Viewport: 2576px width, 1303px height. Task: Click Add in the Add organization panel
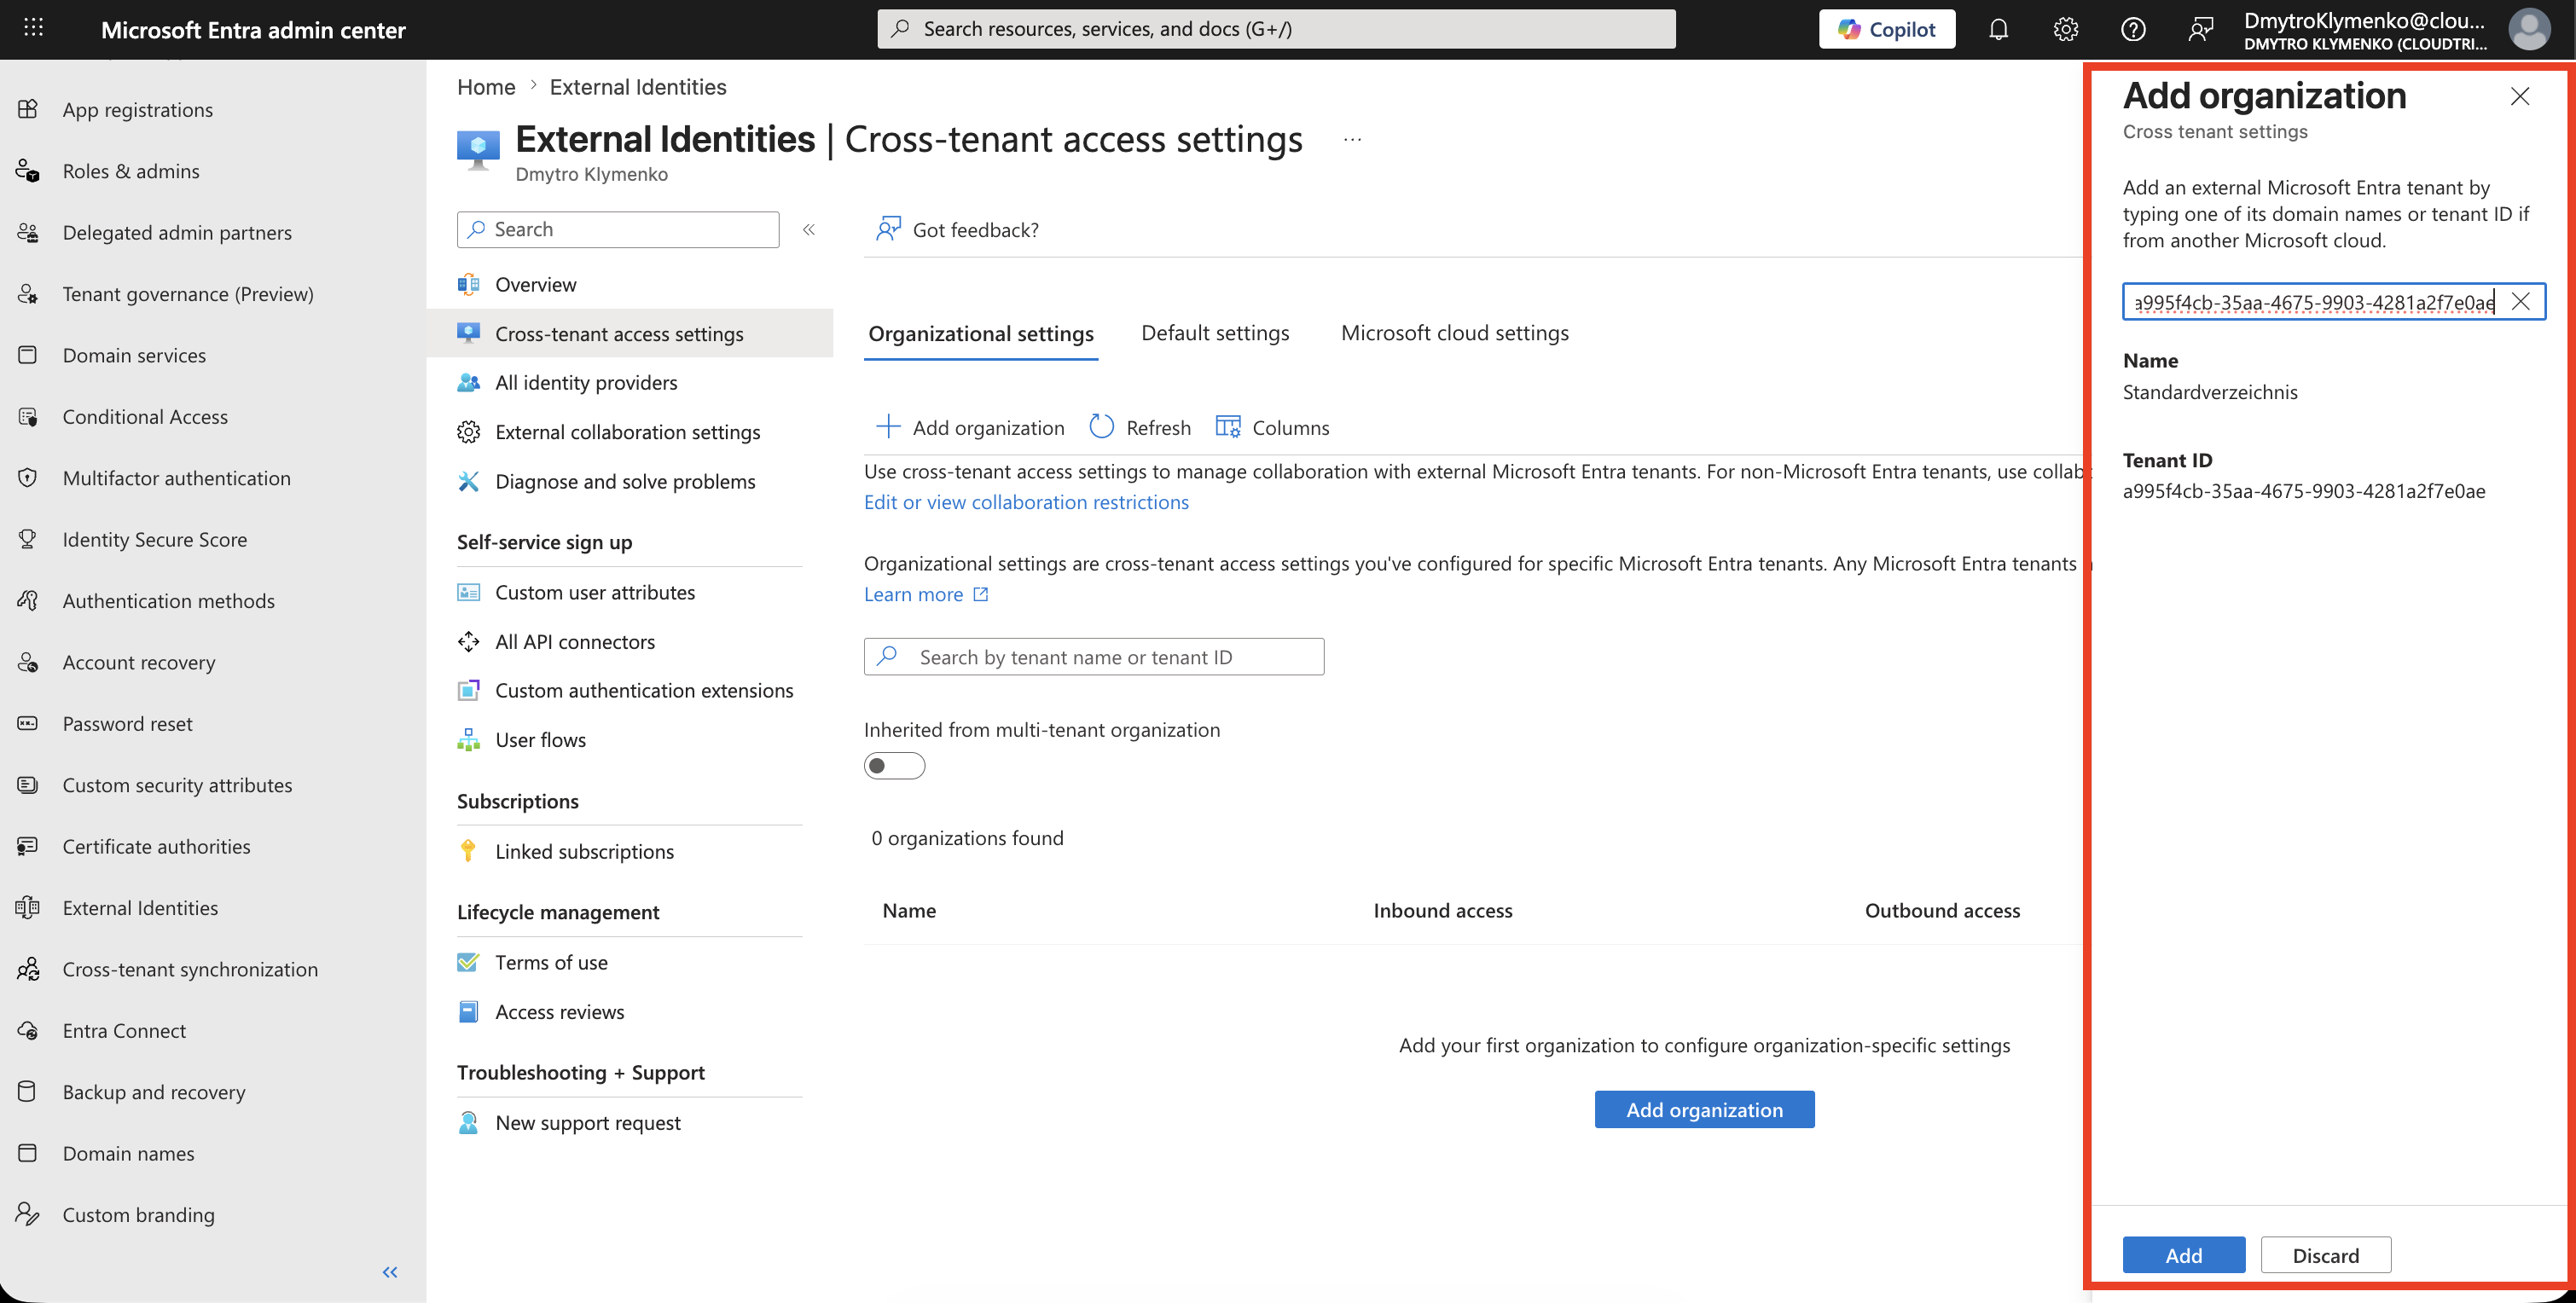tap(2183, 1254)
